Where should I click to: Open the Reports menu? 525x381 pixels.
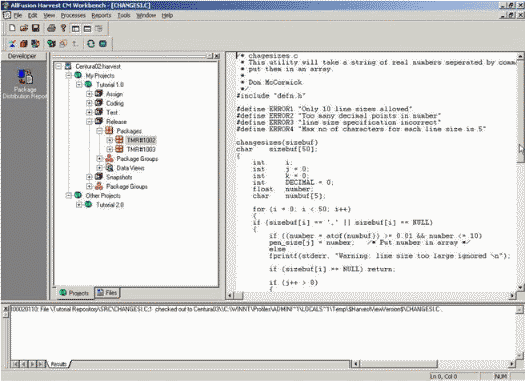tap(101, 15)
